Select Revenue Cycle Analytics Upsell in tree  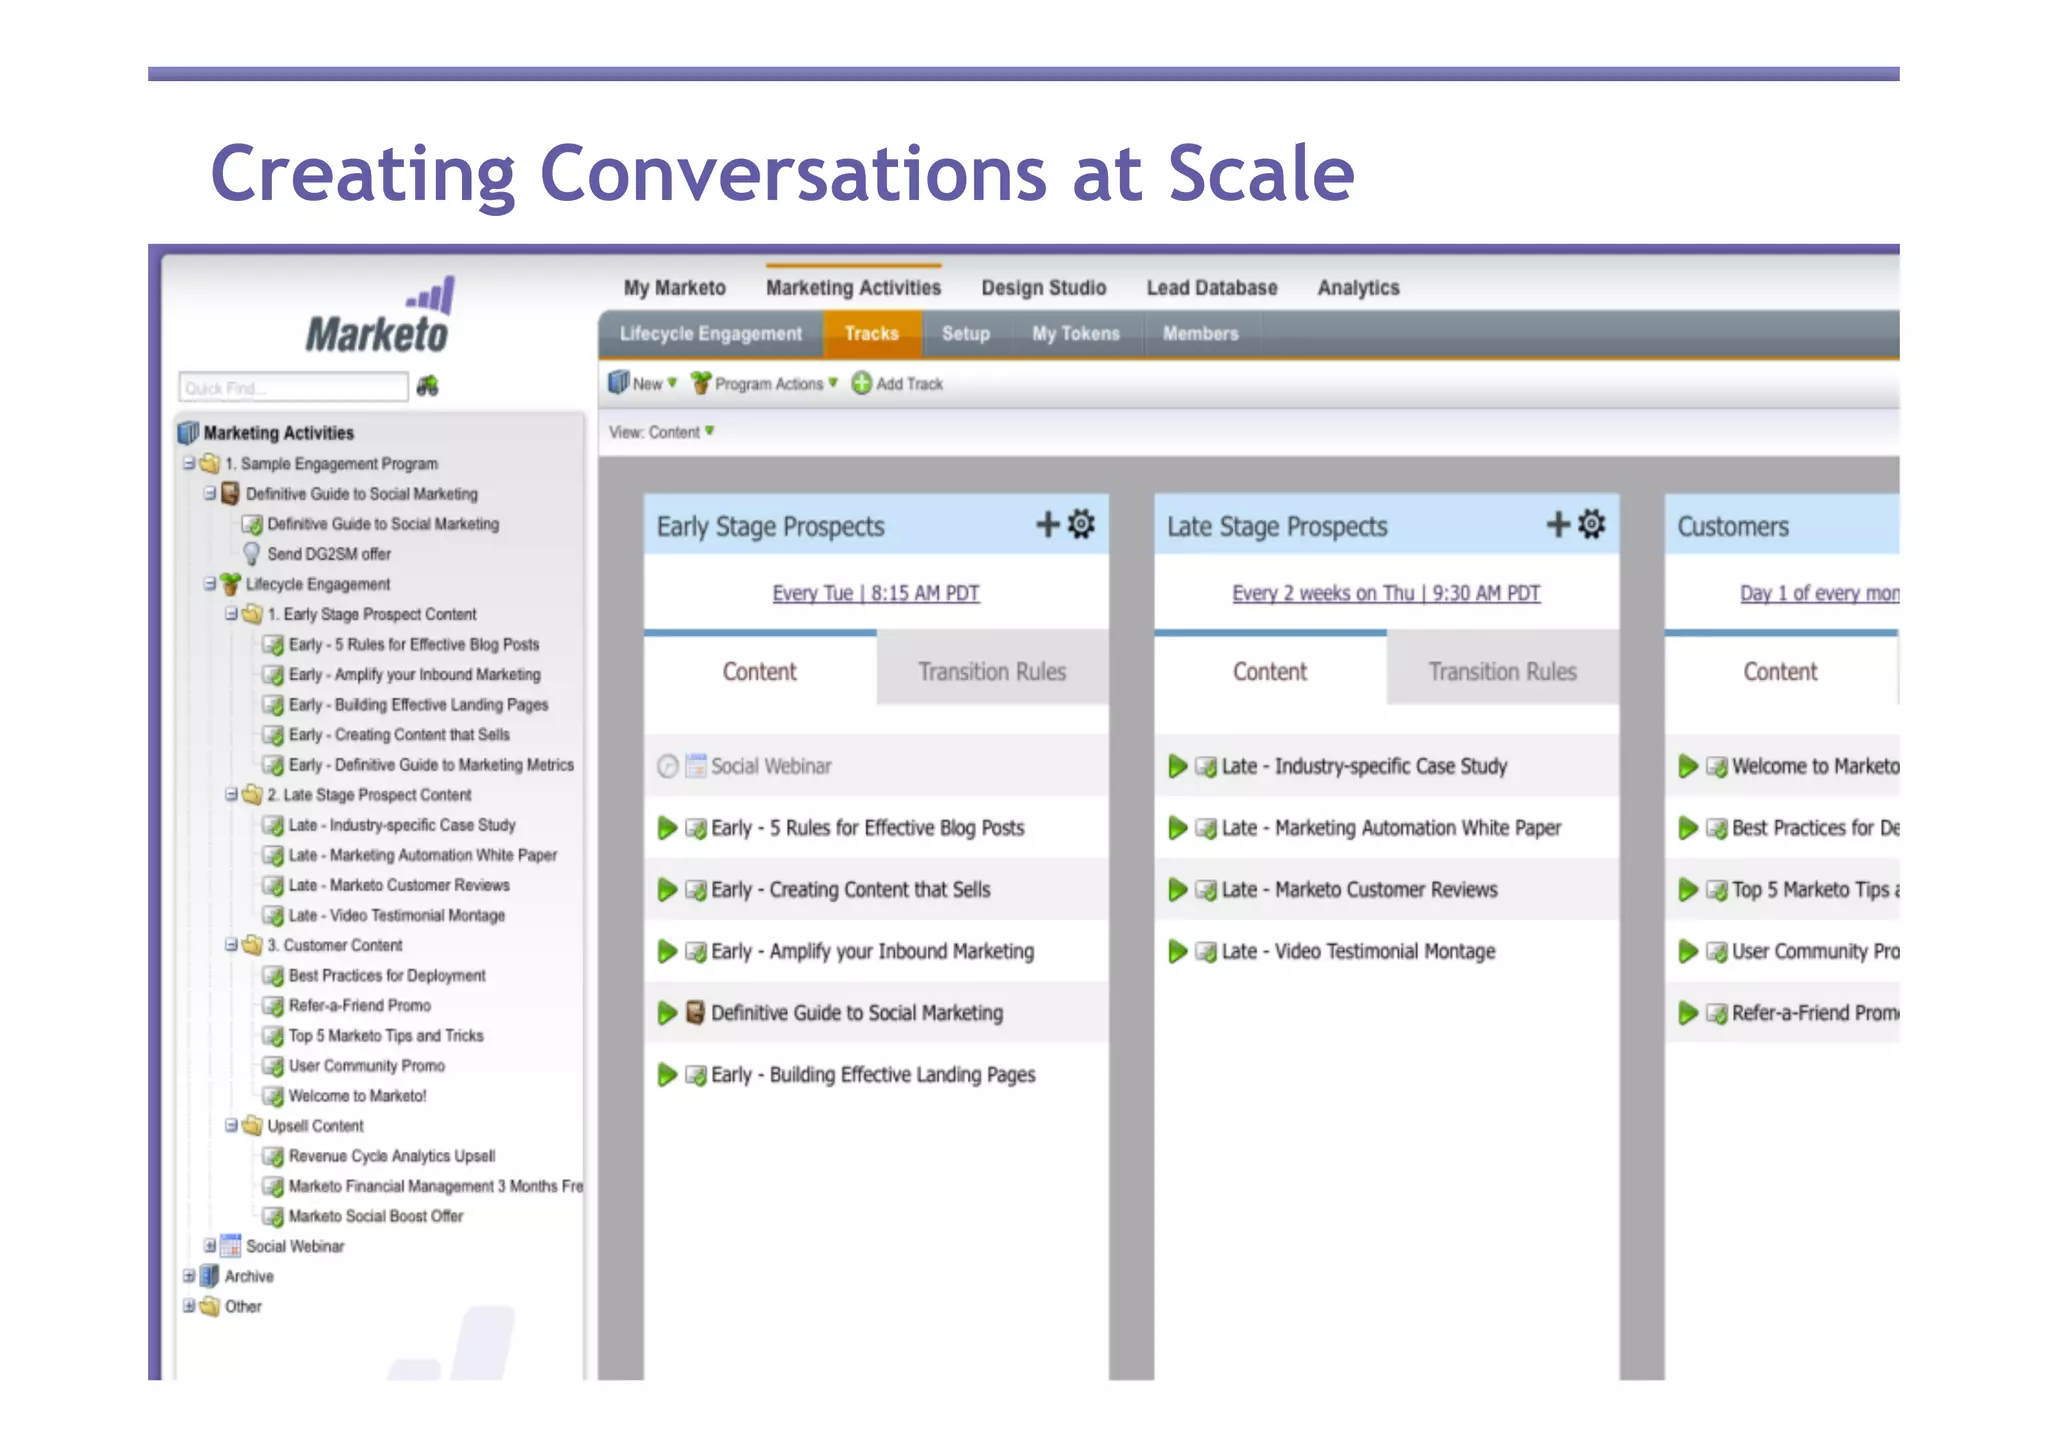pyautogui.click(x=392, y=1156)
